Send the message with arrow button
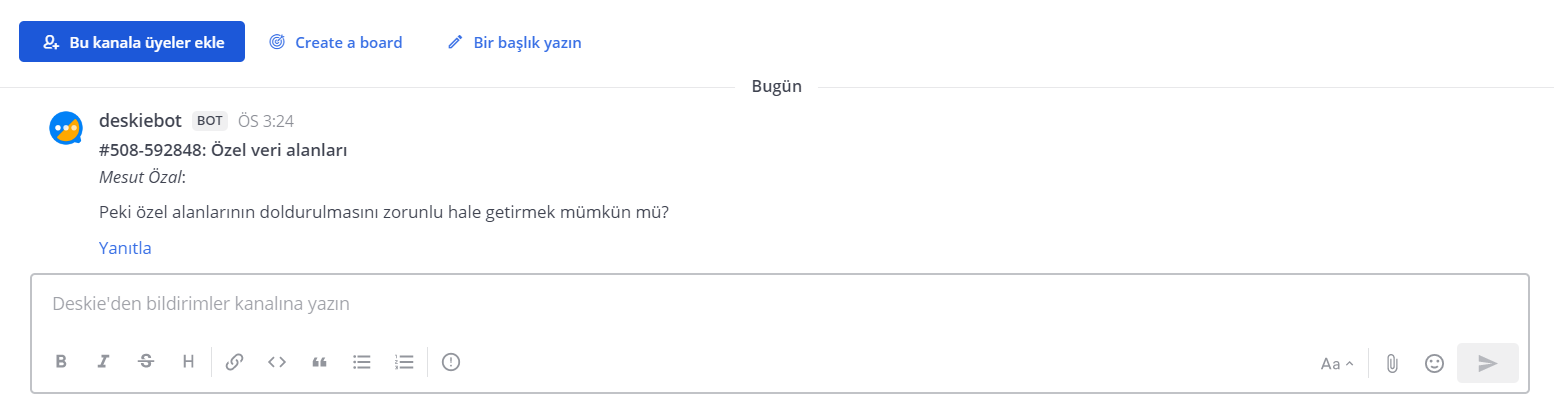 click(1488, 363)
